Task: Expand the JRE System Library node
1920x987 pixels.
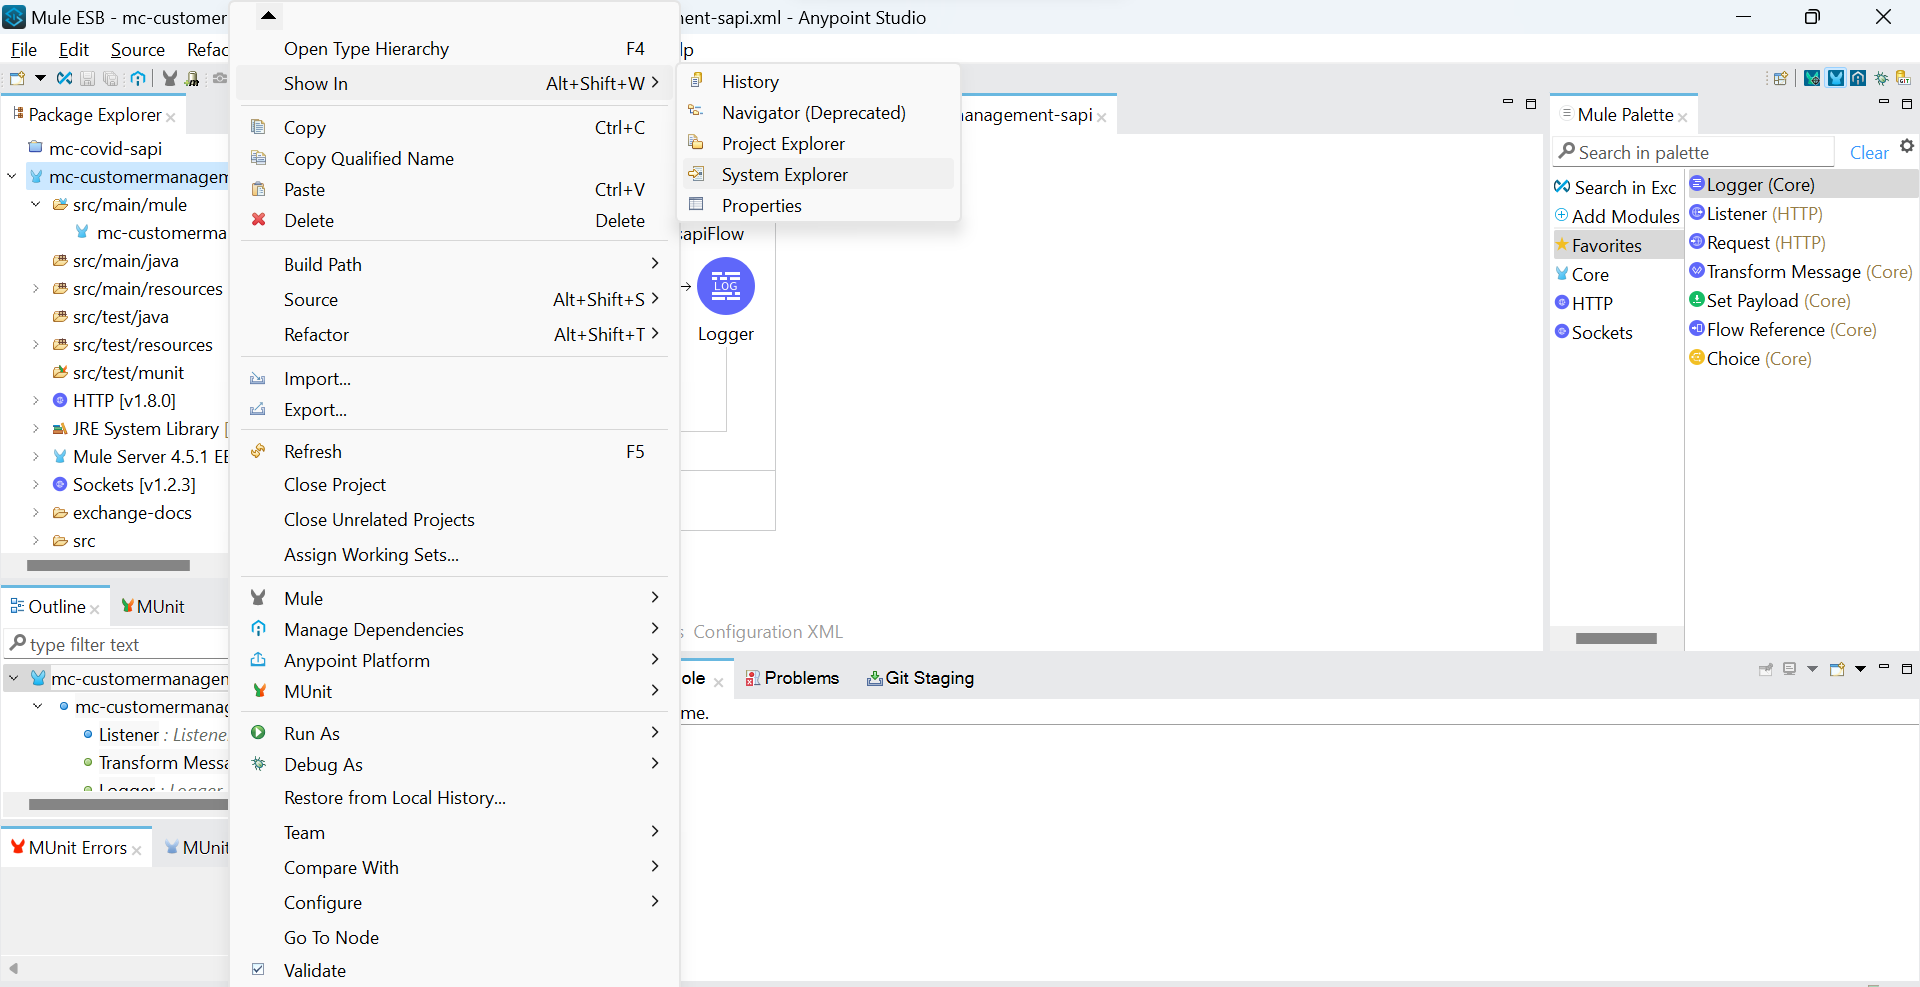Action: [x=36, y=429]
